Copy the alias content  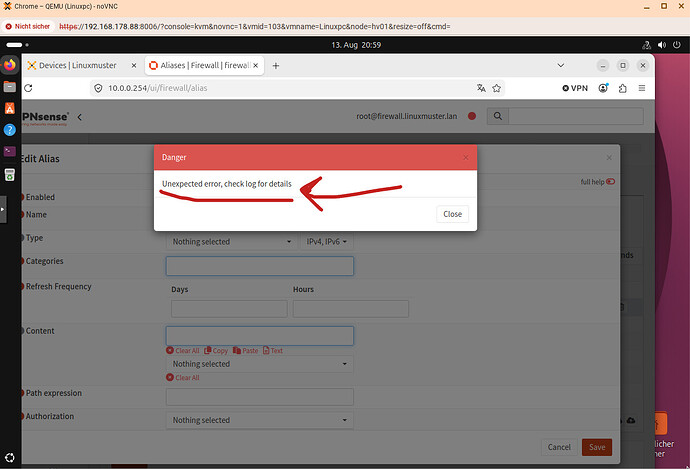[x=216, y=351]
